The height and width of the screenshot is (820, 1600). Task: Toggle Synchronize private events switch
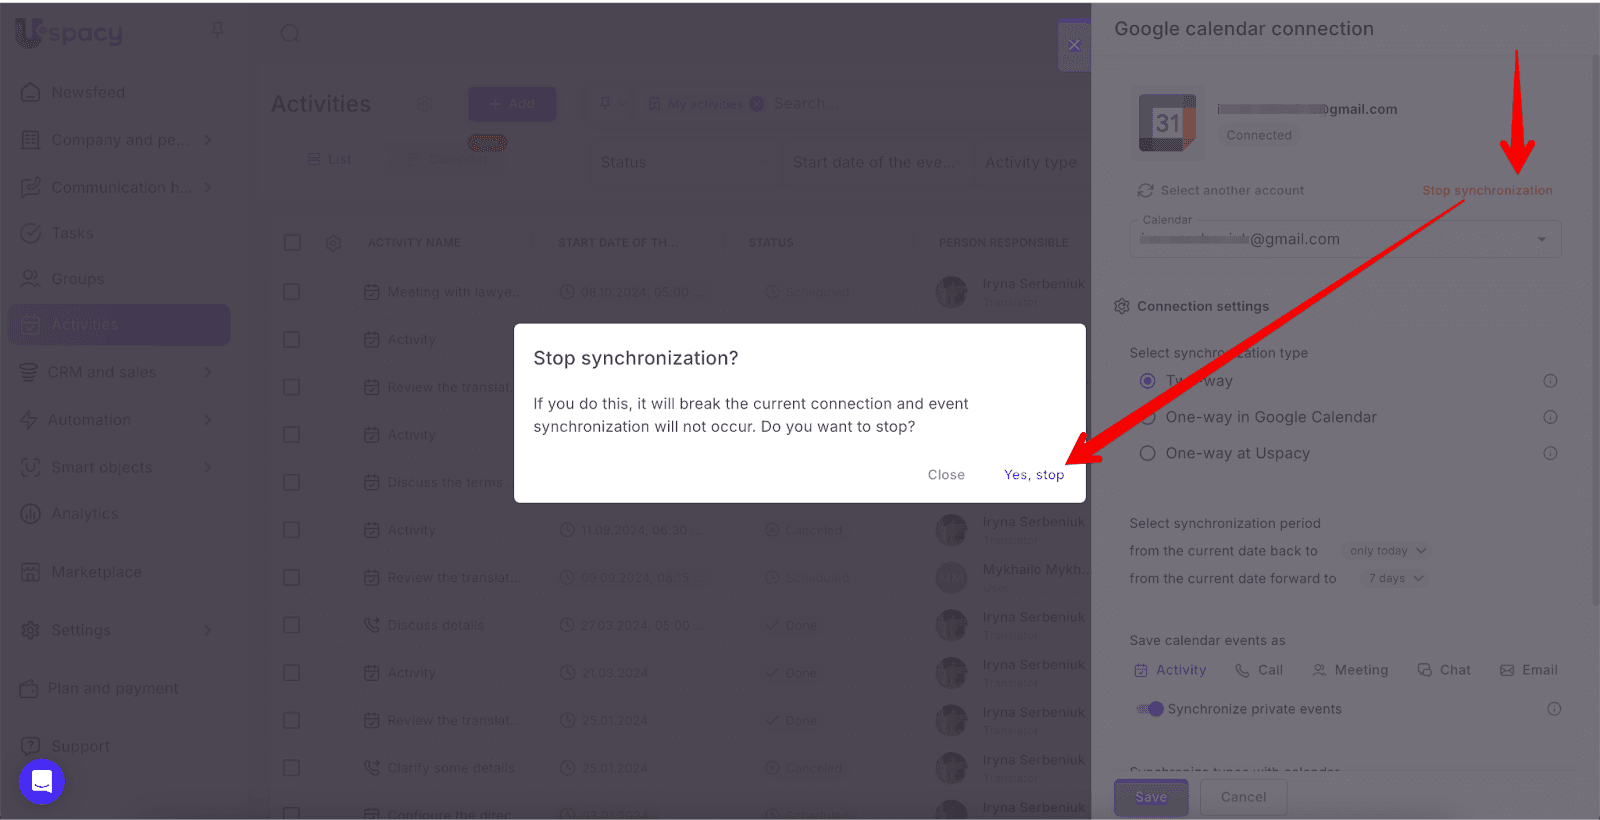click(x=1150, y=709)
